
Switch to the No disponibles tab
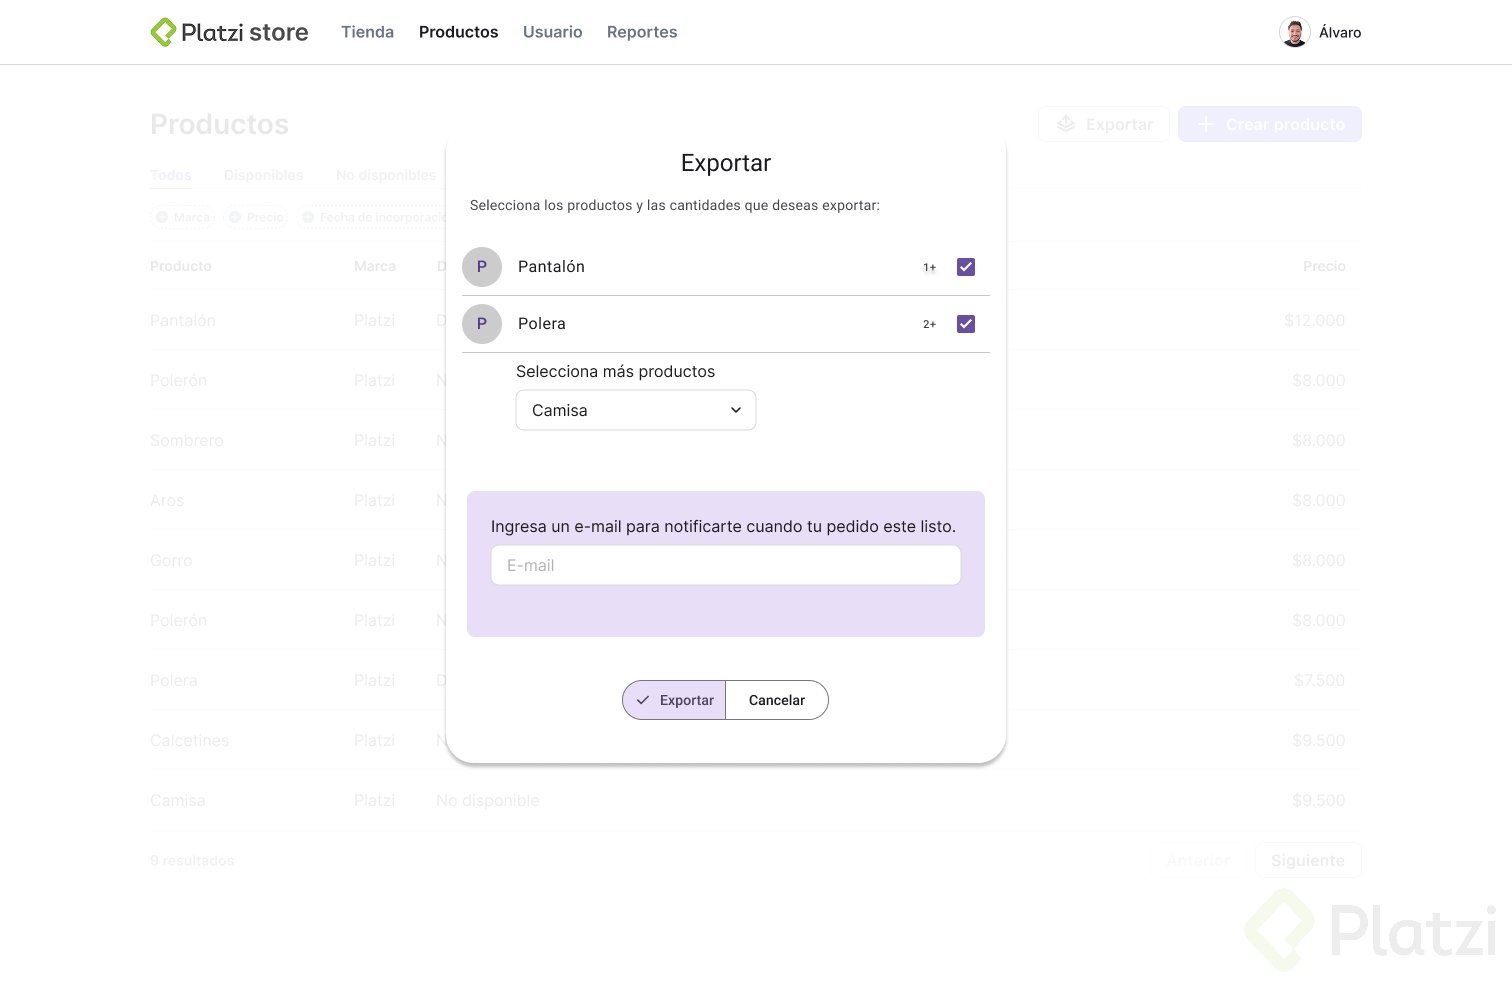click(386, 175)
